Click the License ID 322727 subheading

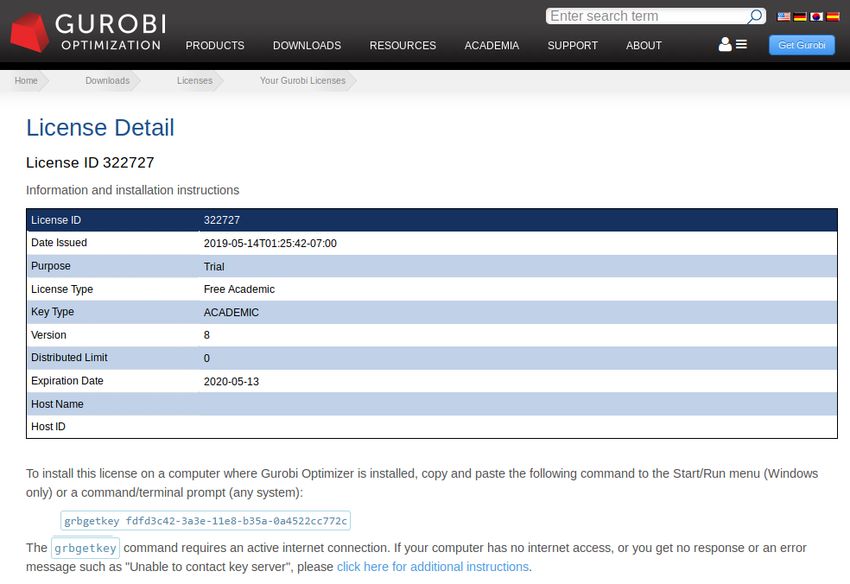pos(90,163)
